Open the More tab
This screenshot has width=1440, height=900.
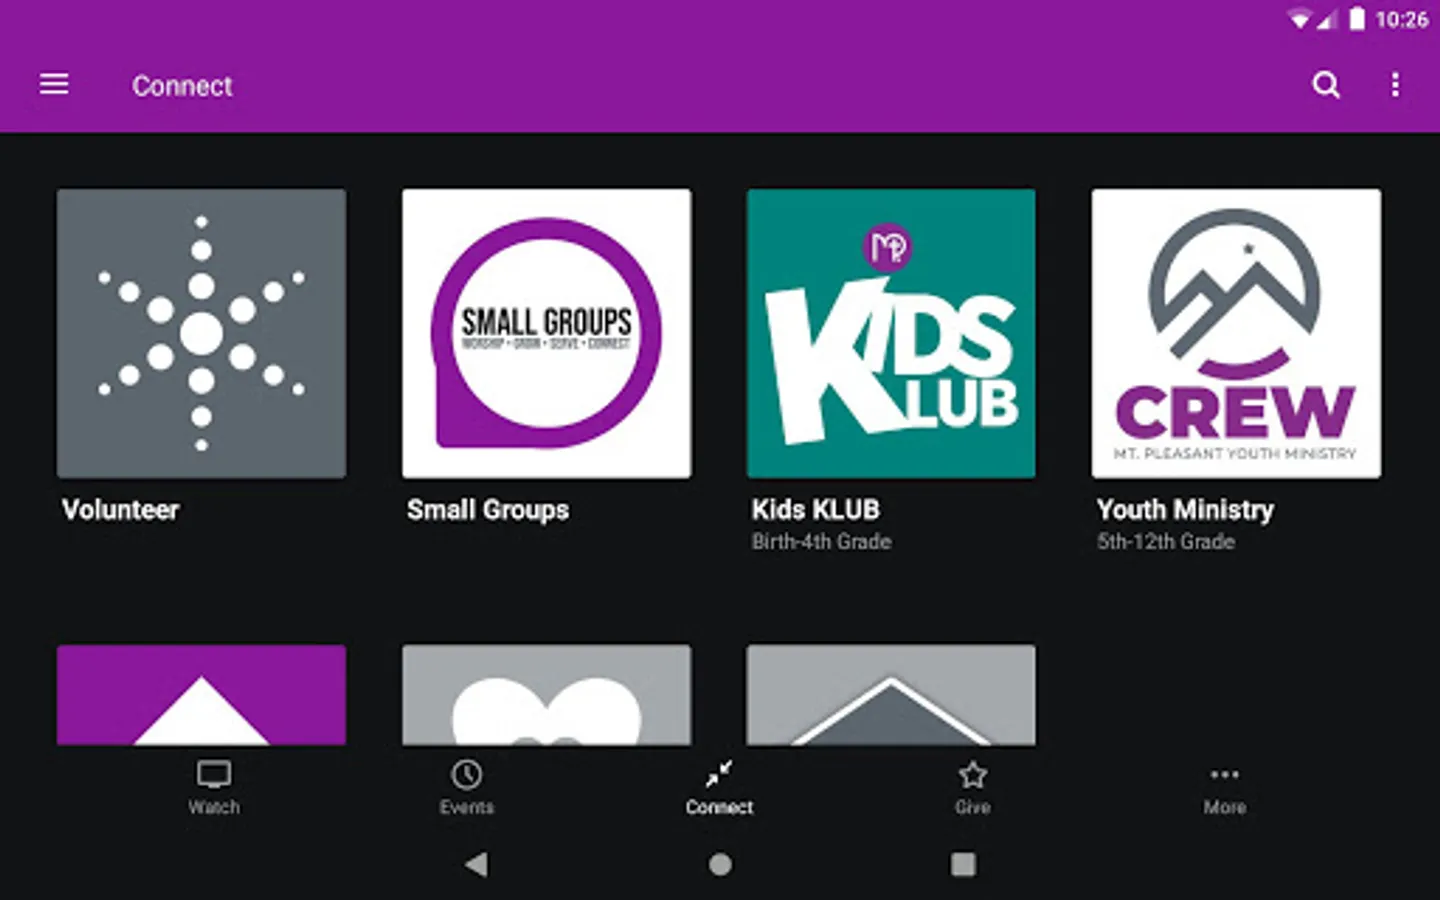[x=1225, y=789]
